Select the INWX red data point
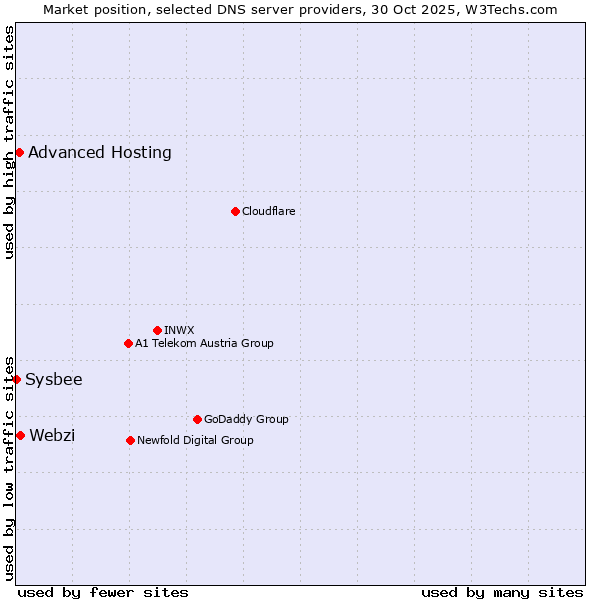Viewport: 600px width, 600px height. pos(157,330)
